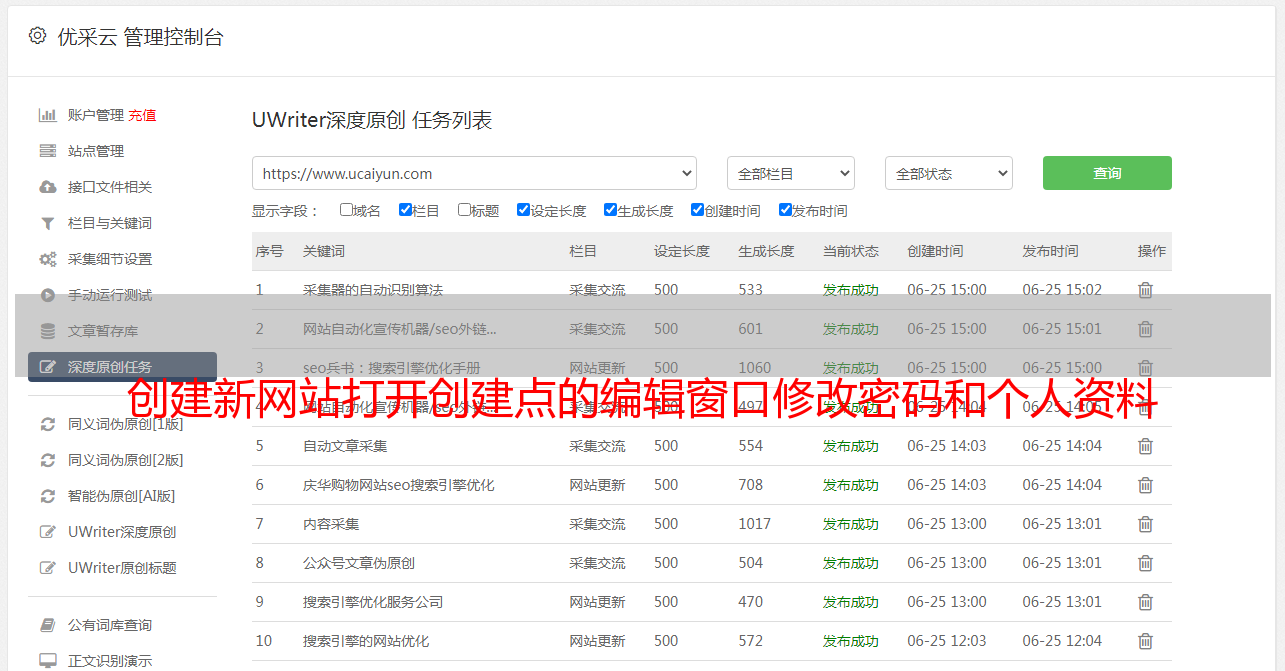Click the book icon next to 公有词库查询
The height and width of the screenshot is (671, 1285).
point(47,625)
